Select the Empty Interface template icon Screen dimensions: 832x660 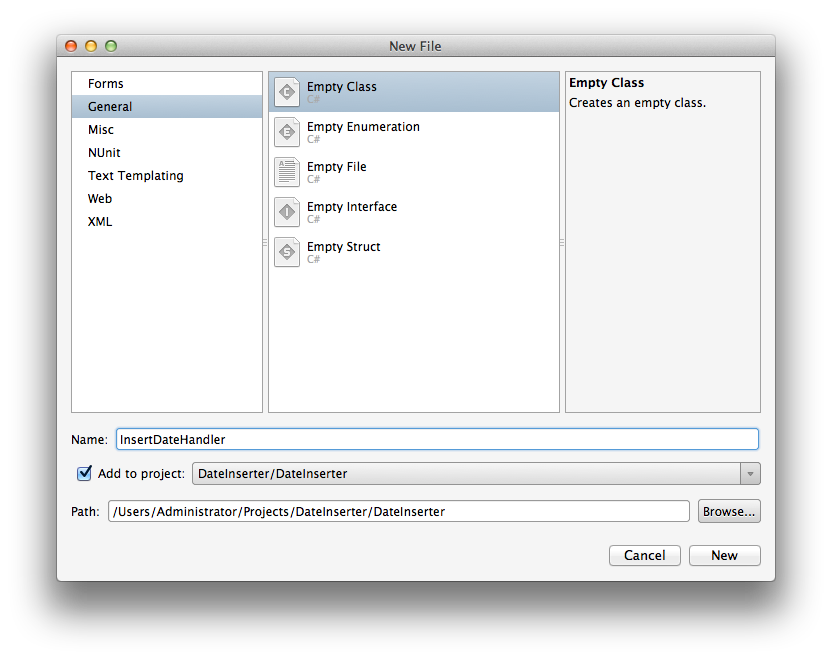point(287,211)
